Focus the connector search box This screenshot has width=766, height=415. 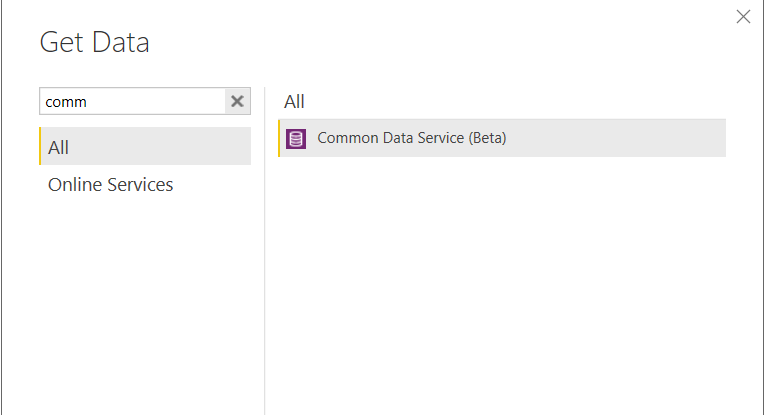point(132,101)
